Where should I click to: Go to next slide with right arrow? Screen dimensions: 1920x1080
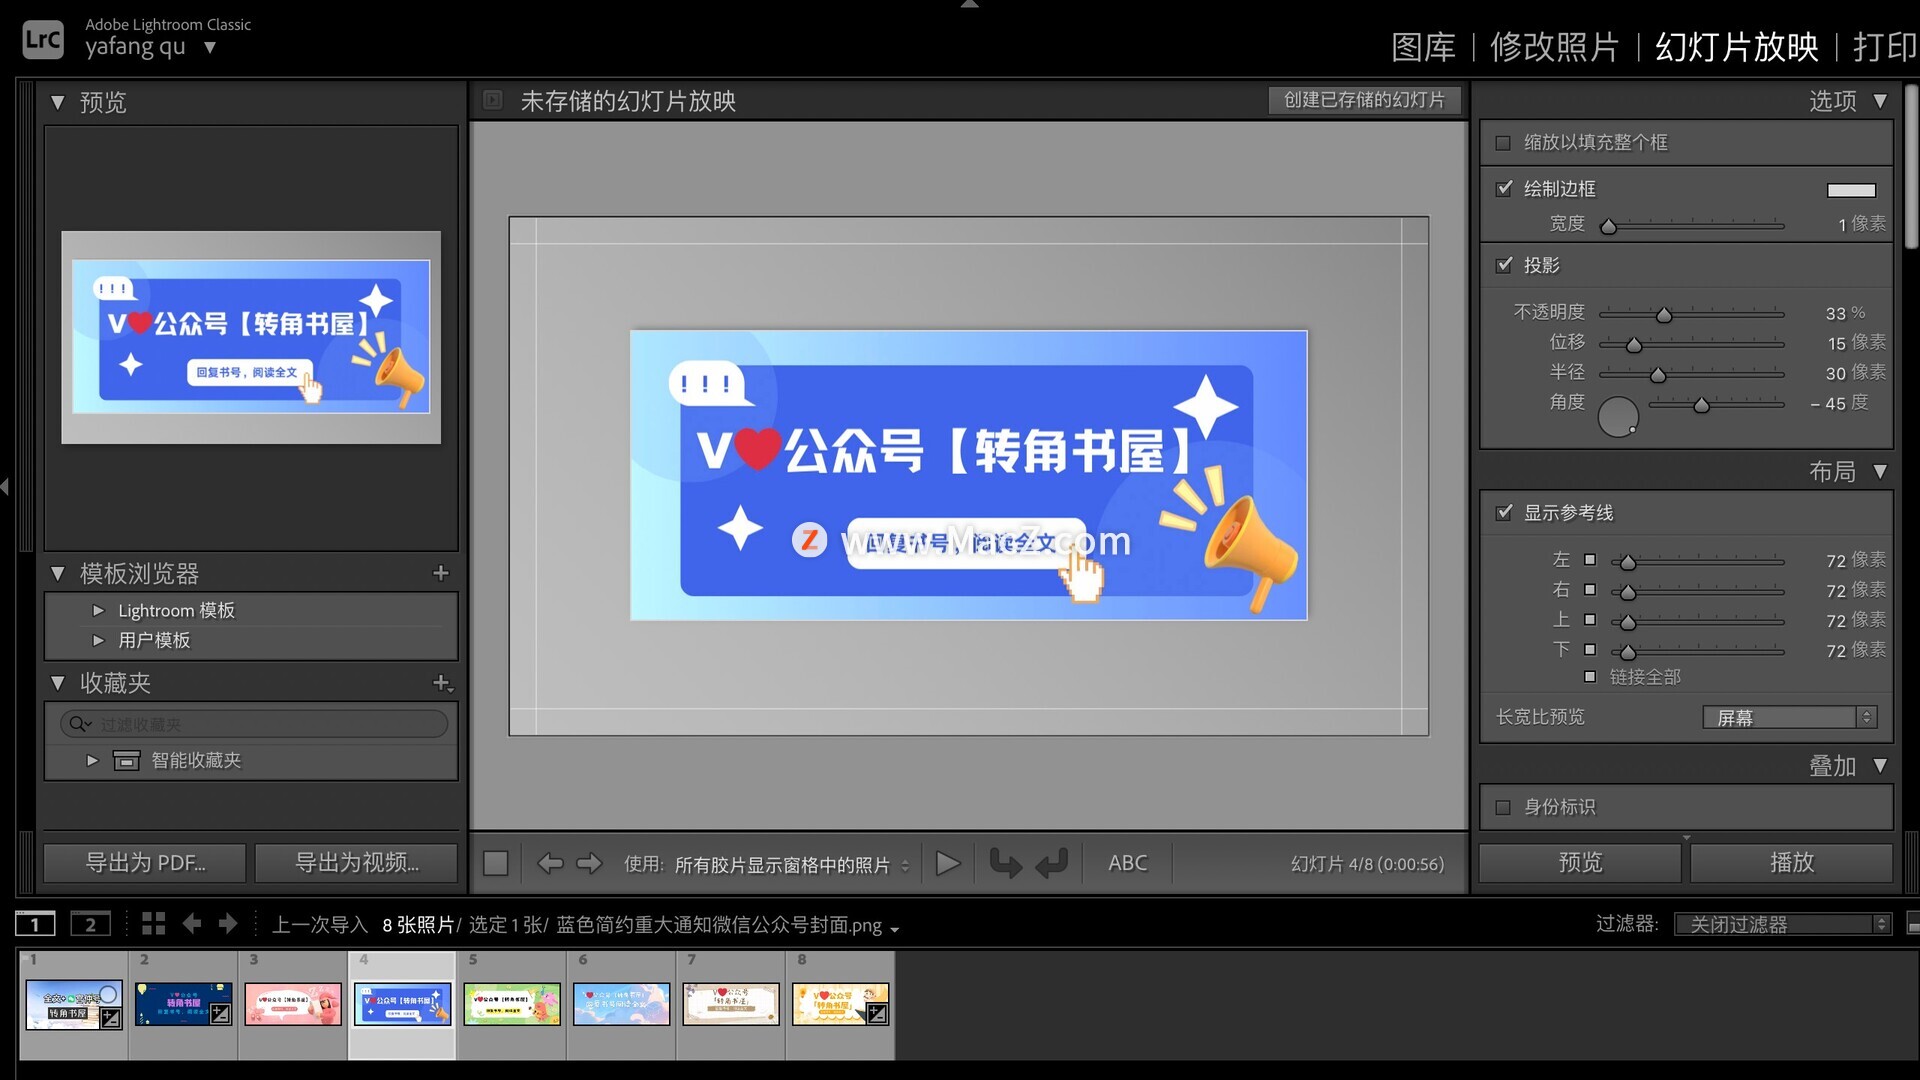(589, 863)
